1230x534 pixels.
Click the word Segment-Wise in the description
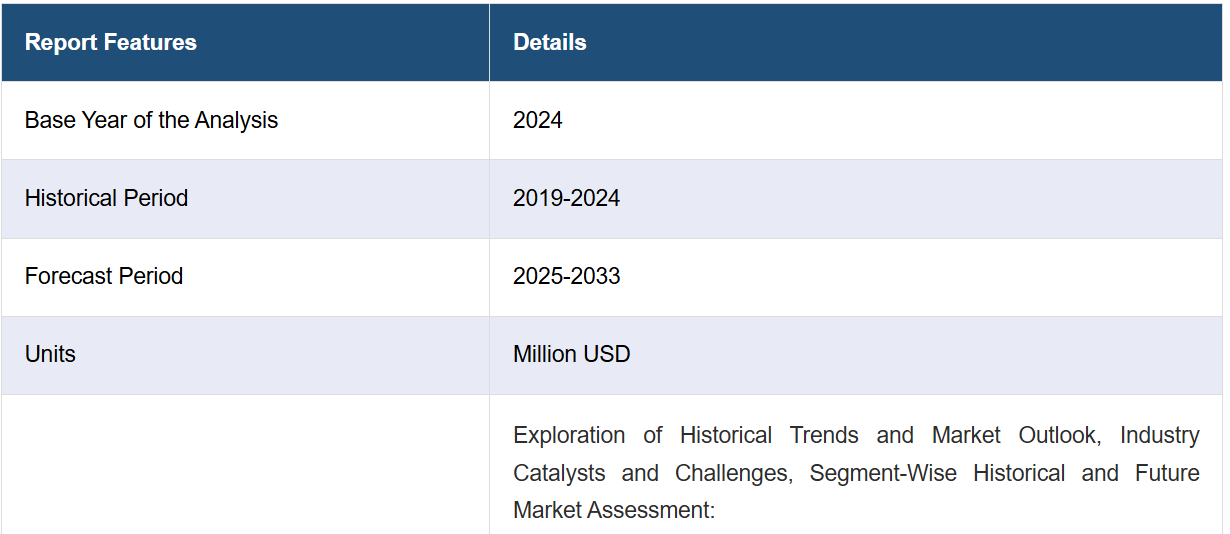(x=883, y=473)
